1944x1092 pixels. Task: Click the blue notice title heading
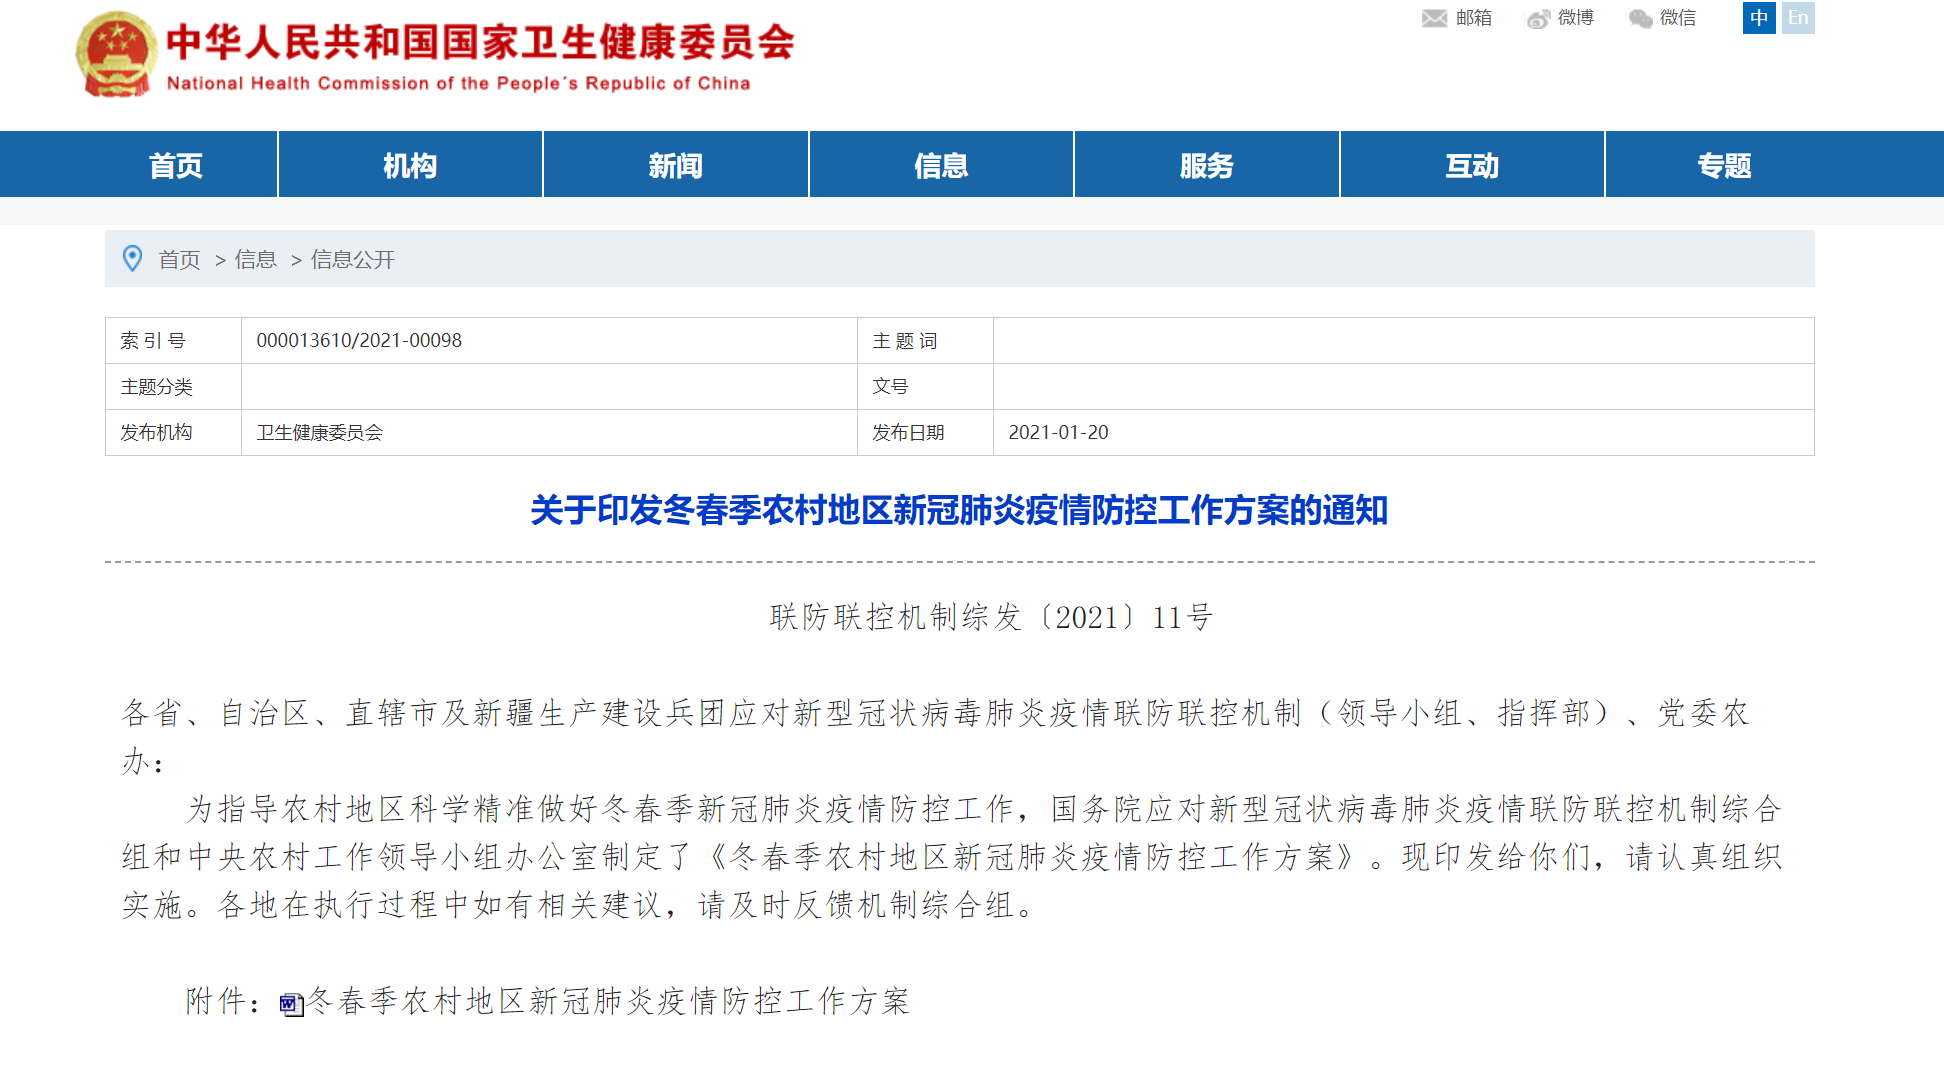click(959, 510)
